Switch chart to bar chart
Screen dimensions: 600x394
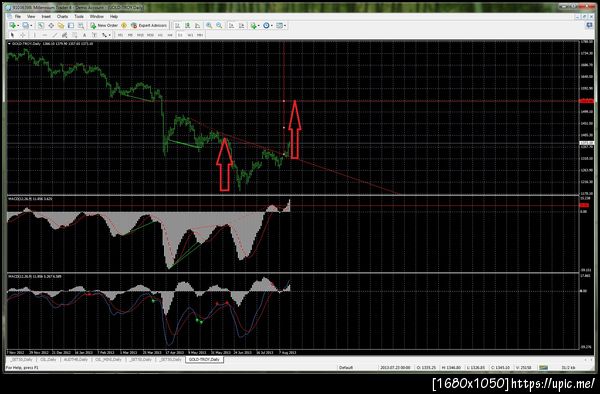(177, 25)
